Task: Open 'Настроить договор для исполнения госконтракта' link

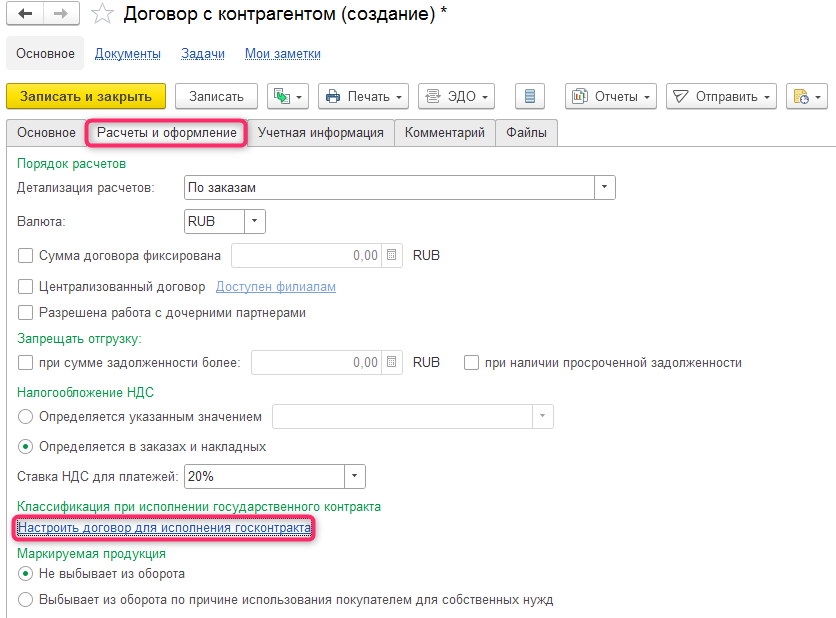Action: (165, 527)
